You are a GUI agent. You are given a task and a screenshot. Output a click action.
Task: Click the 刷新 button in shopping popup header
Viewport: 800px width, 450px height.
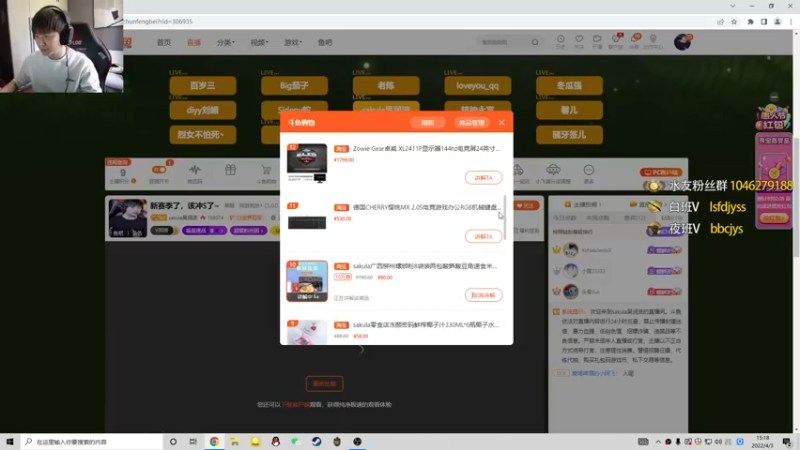[x=428, y=123]
